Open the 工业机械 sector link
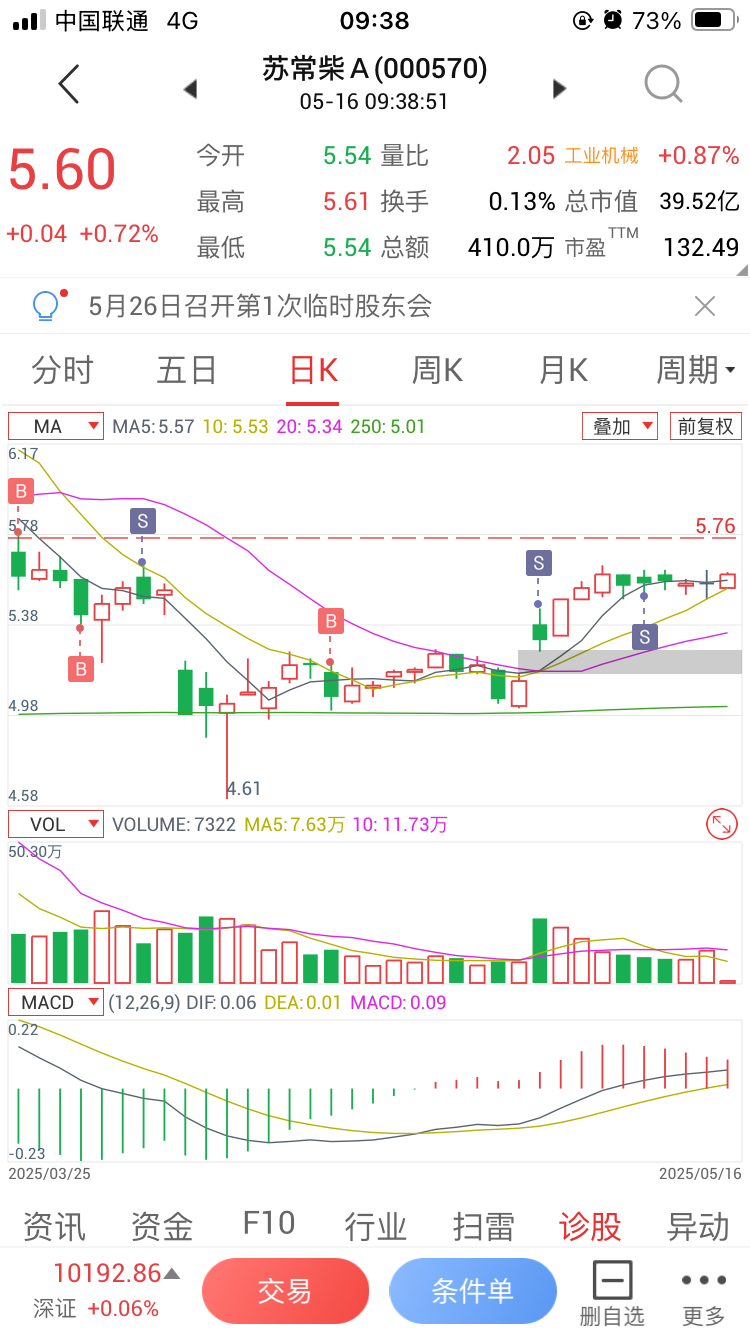 602,156
